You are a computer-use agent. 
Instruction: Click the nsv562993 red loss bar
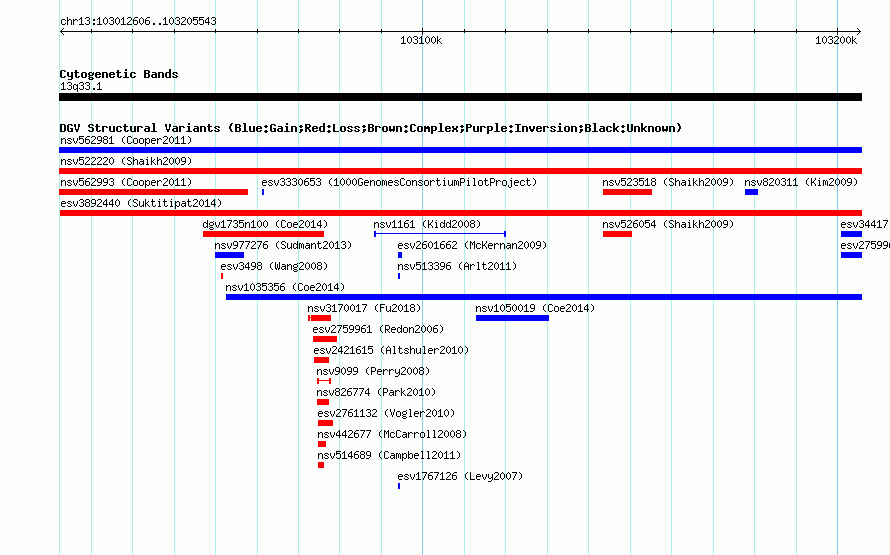coord(154,192)
